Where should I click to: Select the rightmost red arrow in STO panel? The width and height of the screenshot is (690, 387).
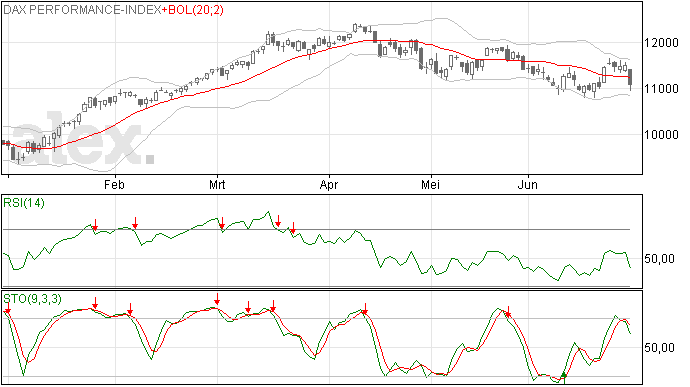pyautogui.click(x=508, y=312)
